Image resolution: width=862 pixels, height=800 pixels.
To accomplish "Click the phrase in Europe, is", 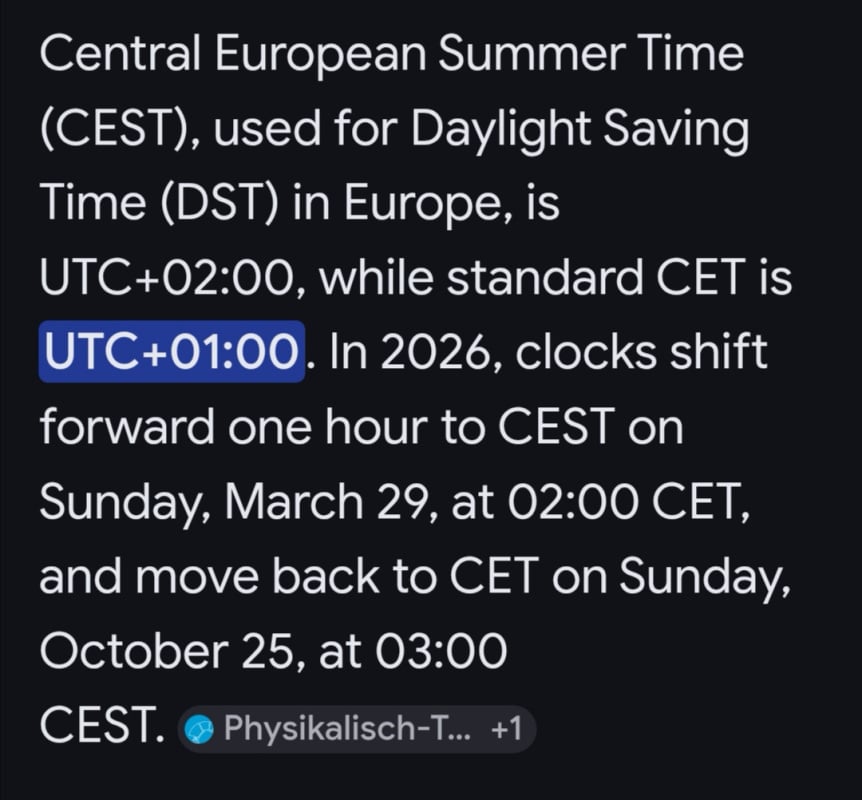I will click(x=426, y=204).
